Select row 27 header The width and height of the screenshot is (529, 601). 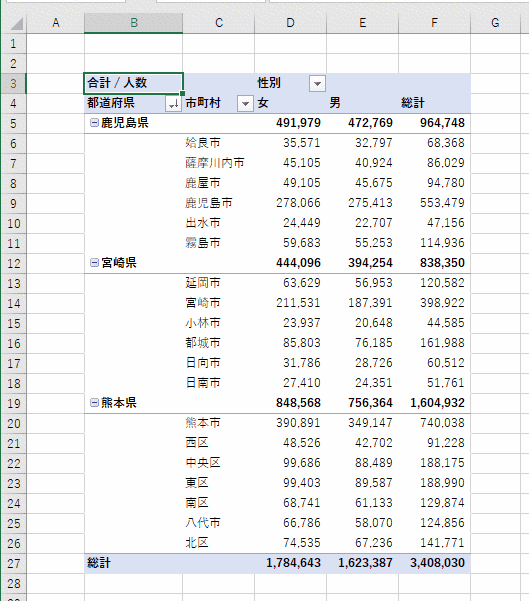tap(13, 563)
